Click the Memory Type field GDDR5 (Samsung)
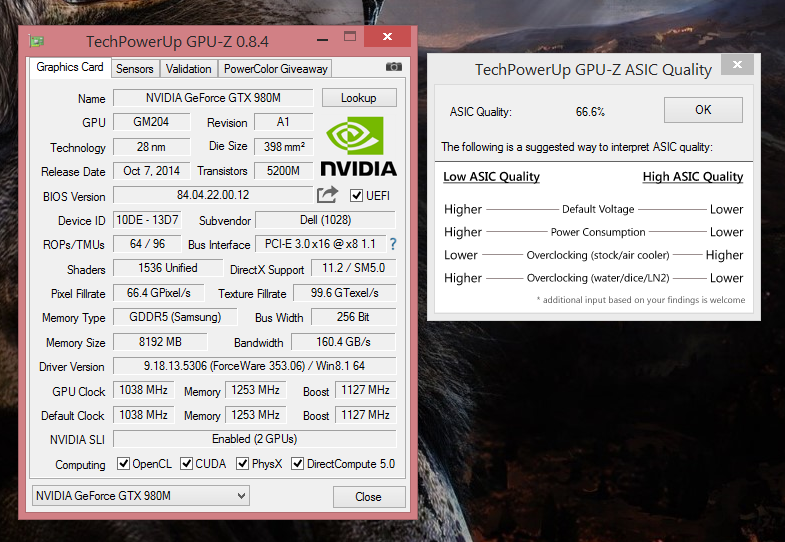Screen dimensions: 785x542 coord(175,317)
